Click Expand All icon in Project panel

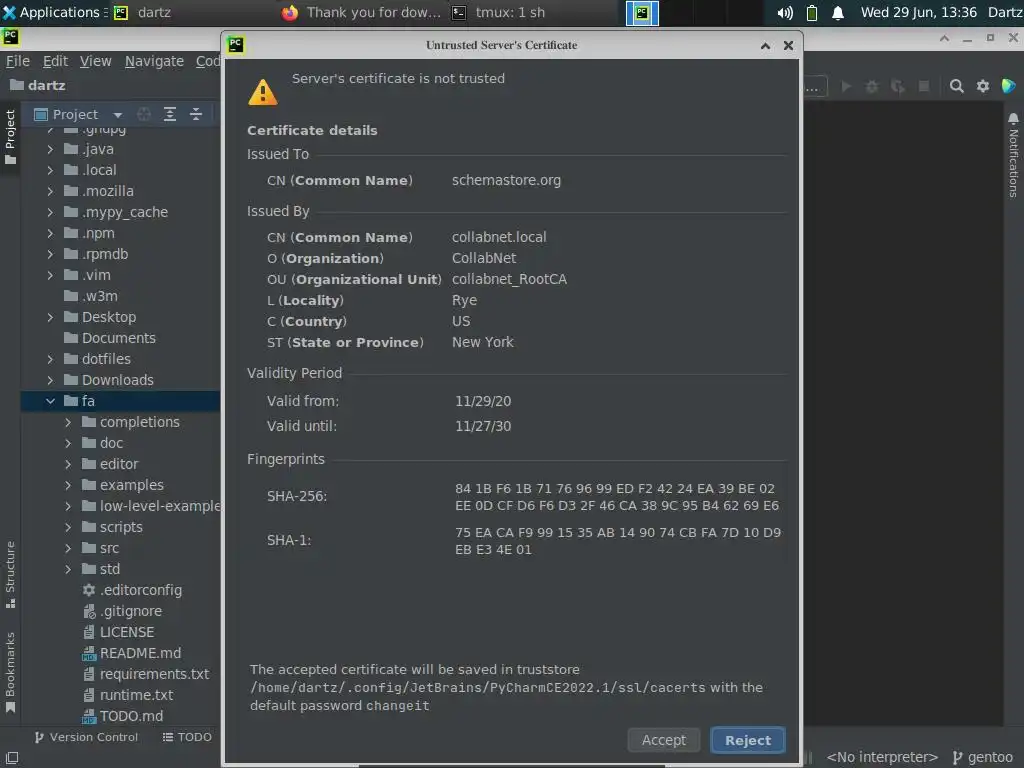170,114
